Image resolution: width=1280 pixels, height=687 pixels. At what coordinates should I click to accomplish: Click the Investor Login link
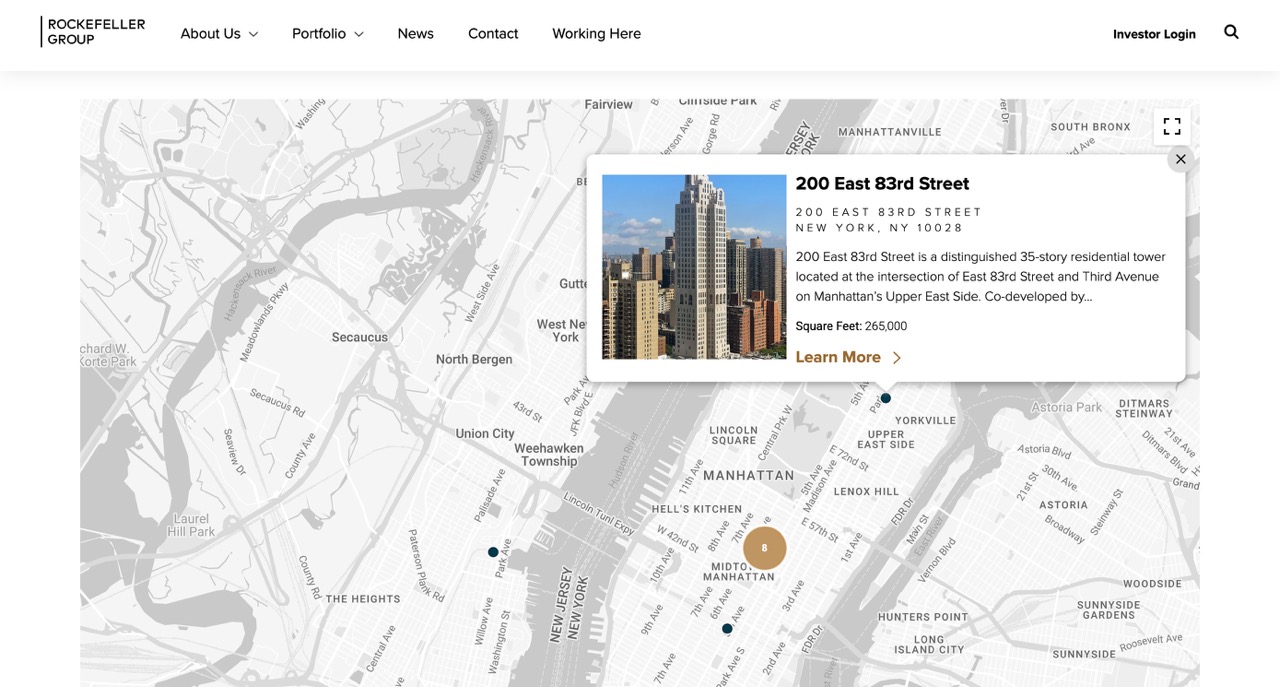(1154, 34)
